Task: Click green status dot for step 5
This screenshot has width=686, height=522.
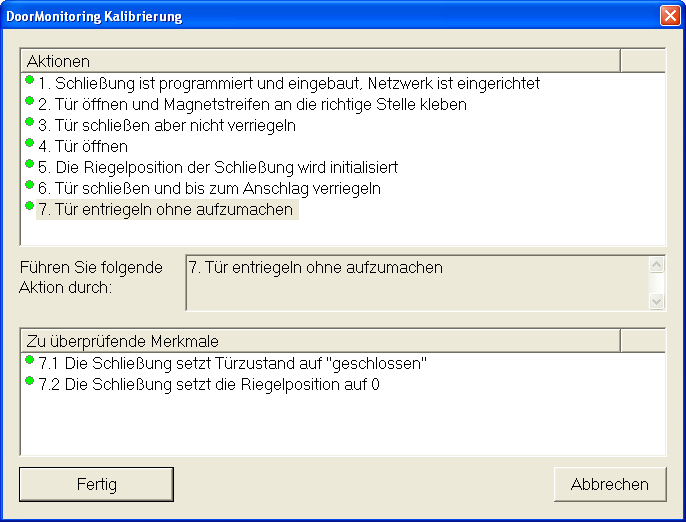Action: 29,163
